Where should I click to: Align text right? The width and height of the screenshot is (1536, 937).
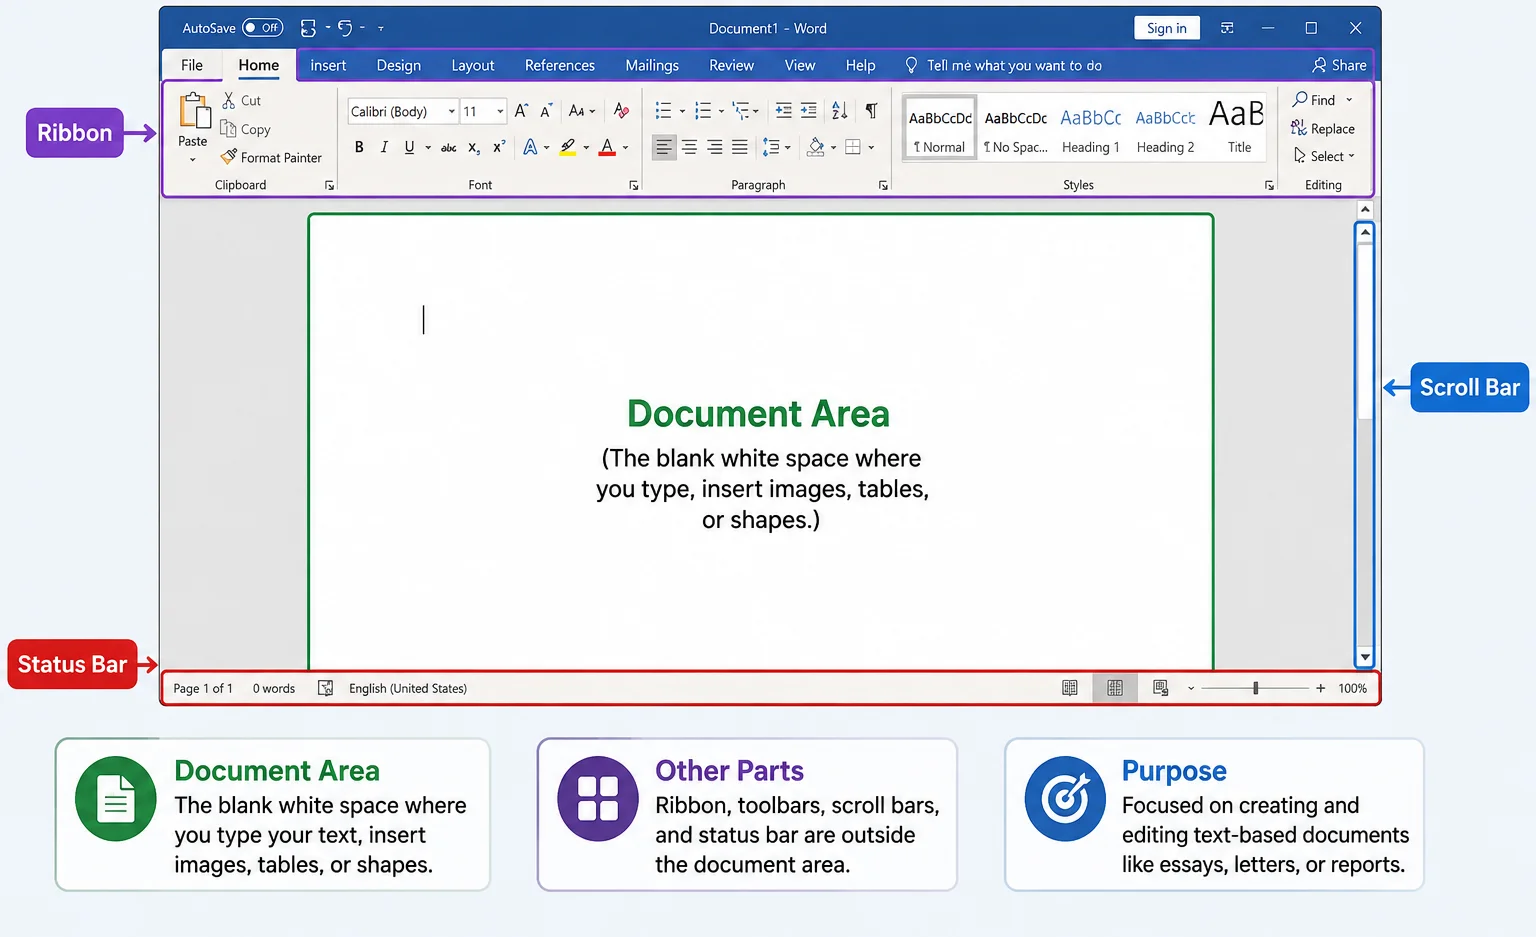click(714, 148)
